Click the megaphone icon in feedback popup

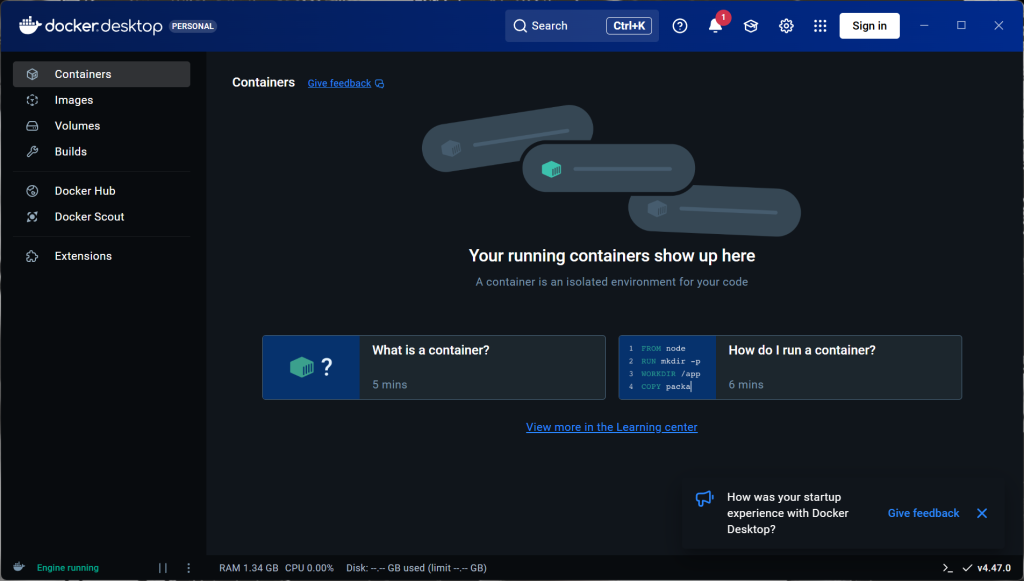click(x=704, y=499)
